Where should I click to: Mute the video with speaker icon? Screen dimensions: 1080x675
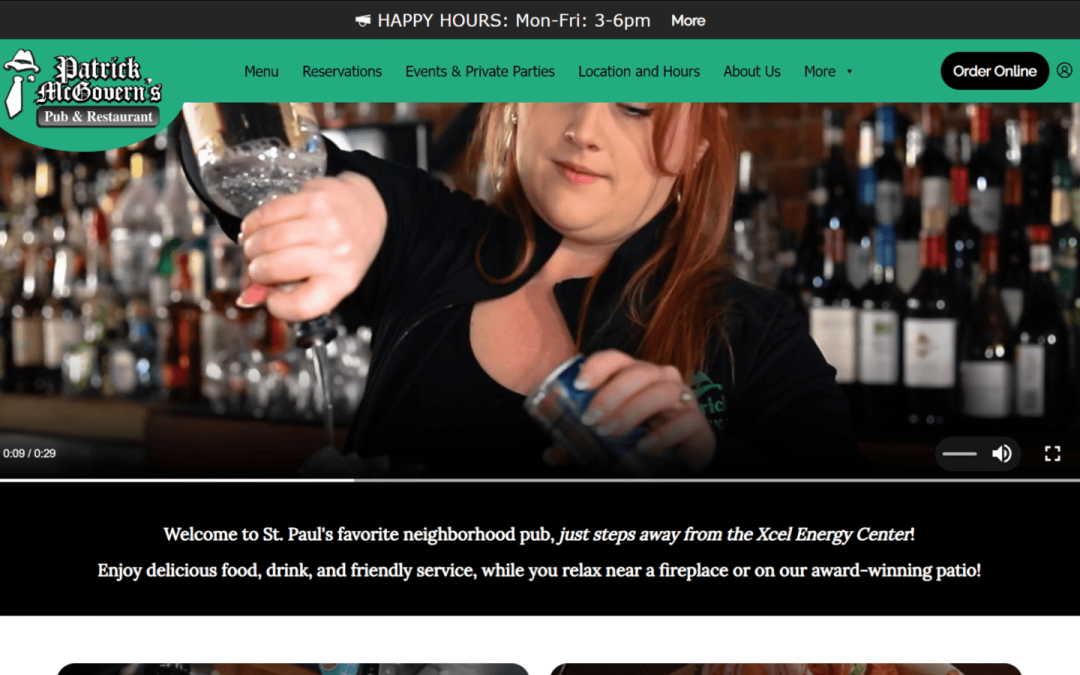[1002, 453]
